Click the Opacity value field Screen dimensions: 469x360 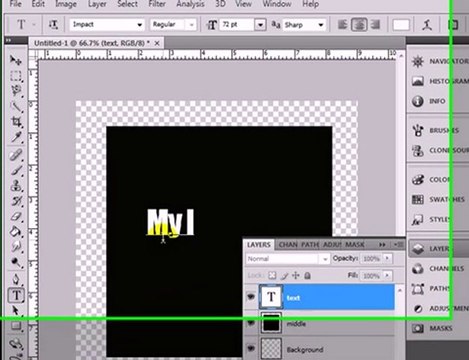coord(371,259)
